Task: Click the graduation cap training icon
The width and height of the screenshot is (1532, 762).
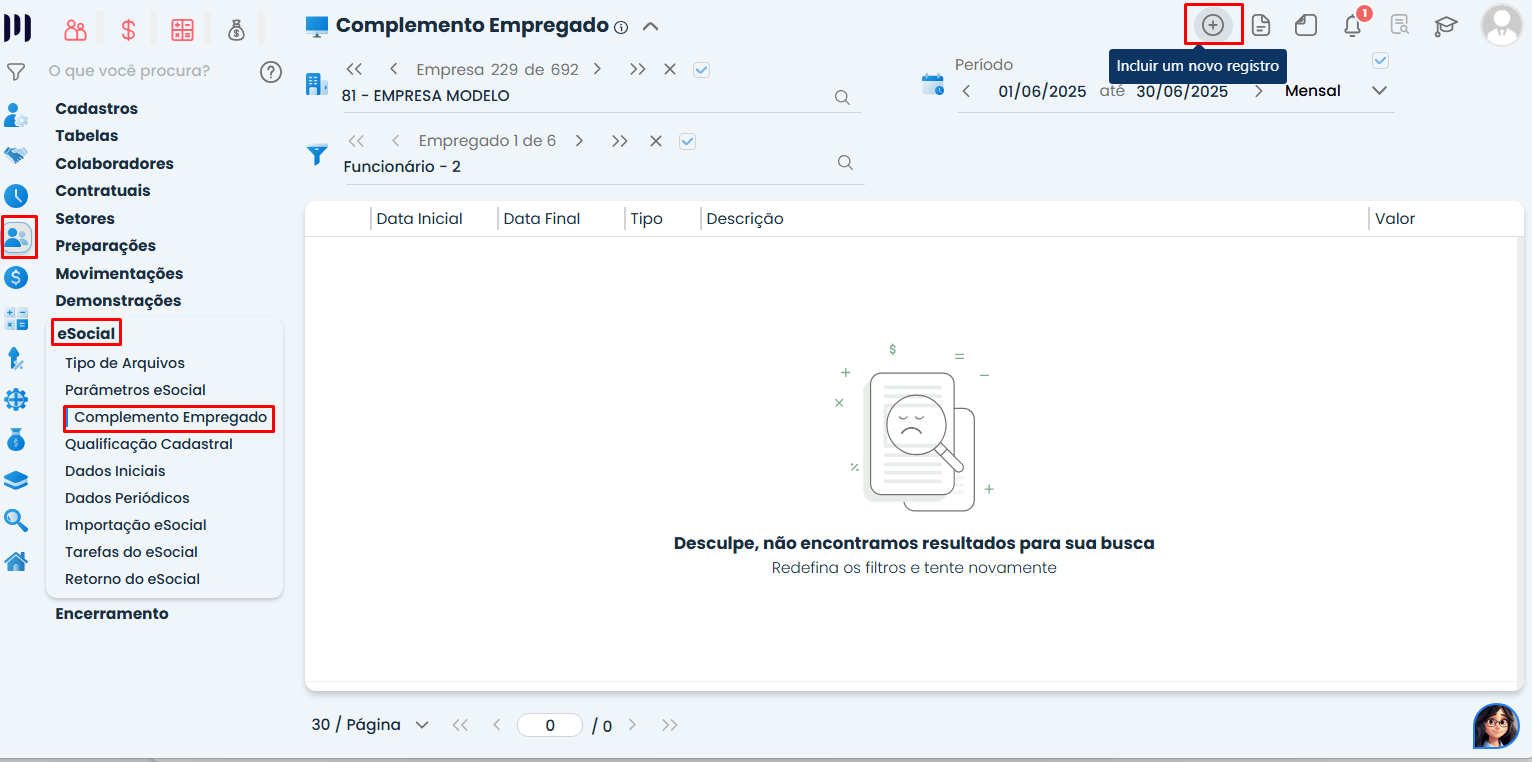Action: pyautogui.click(x=1445, y=26)
